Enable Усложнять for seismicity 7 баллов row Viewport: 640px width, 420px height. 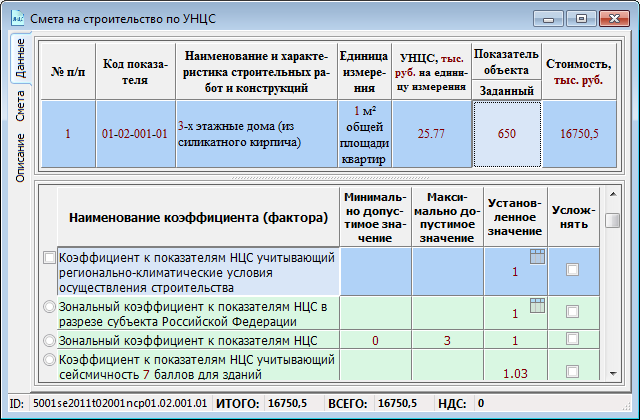(x=572, y=371)
